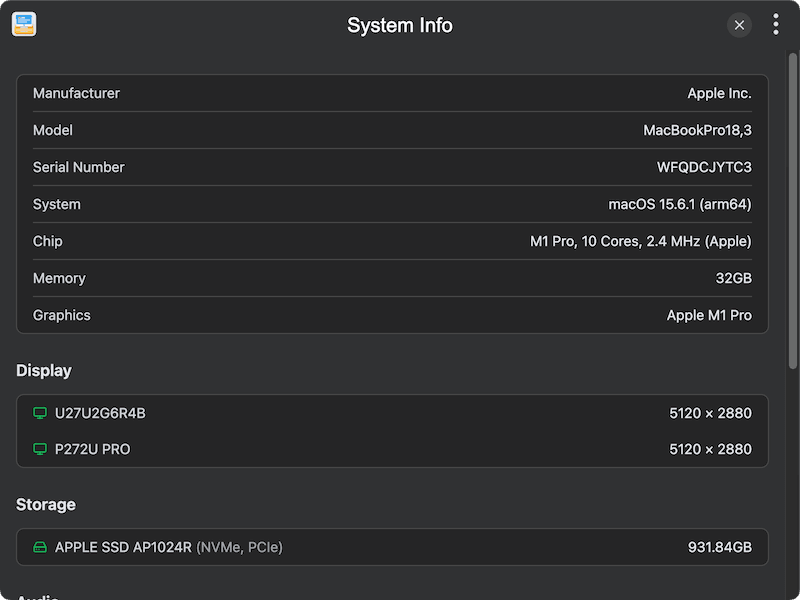Image resolution: width=800 pixels, height=600 pixels.
Task: Click the Graphics row label
Action: click(x=62, y=315)
